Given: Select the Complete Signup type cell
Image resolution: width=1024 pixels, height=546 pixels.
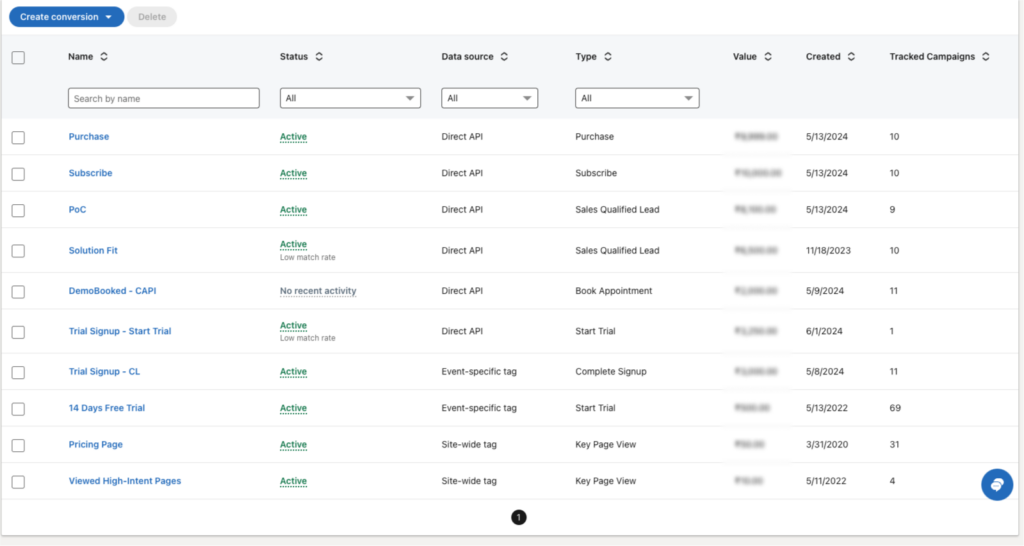Looking at the screenshot, I should (x=611, y=372).
